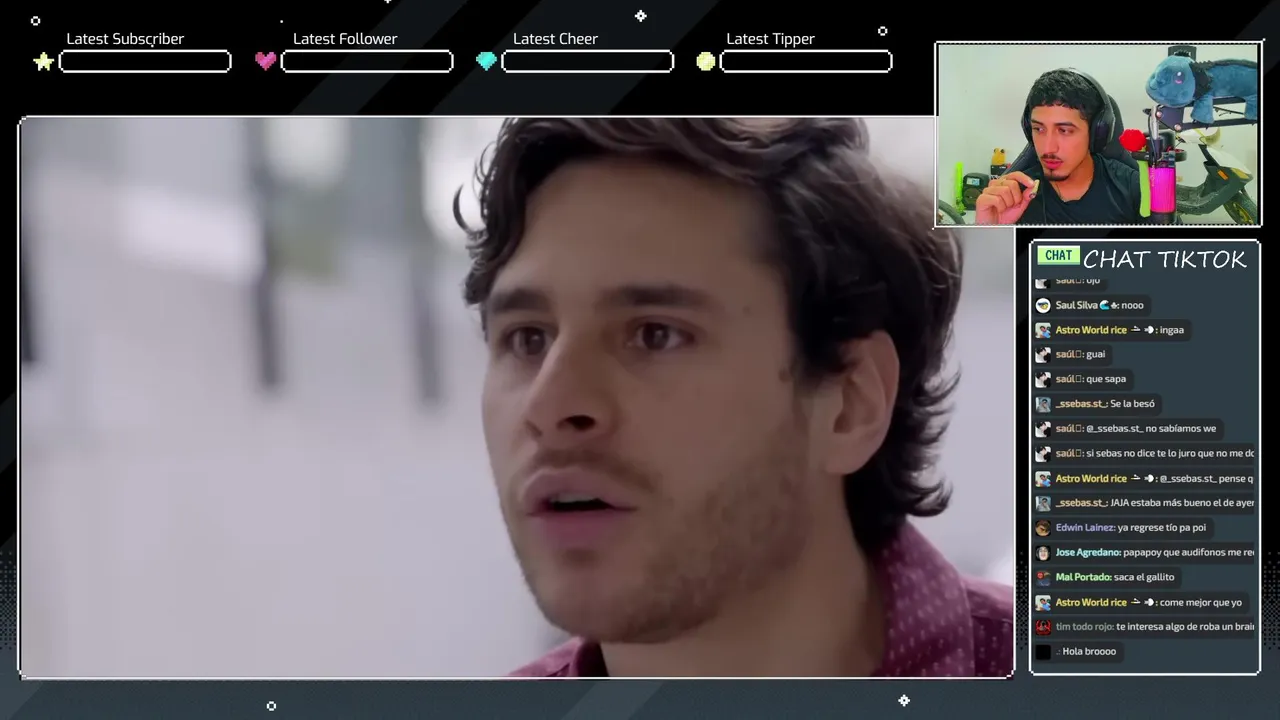Click message 'ya regrese tío pa poi'

click(x=1162, y=528)
